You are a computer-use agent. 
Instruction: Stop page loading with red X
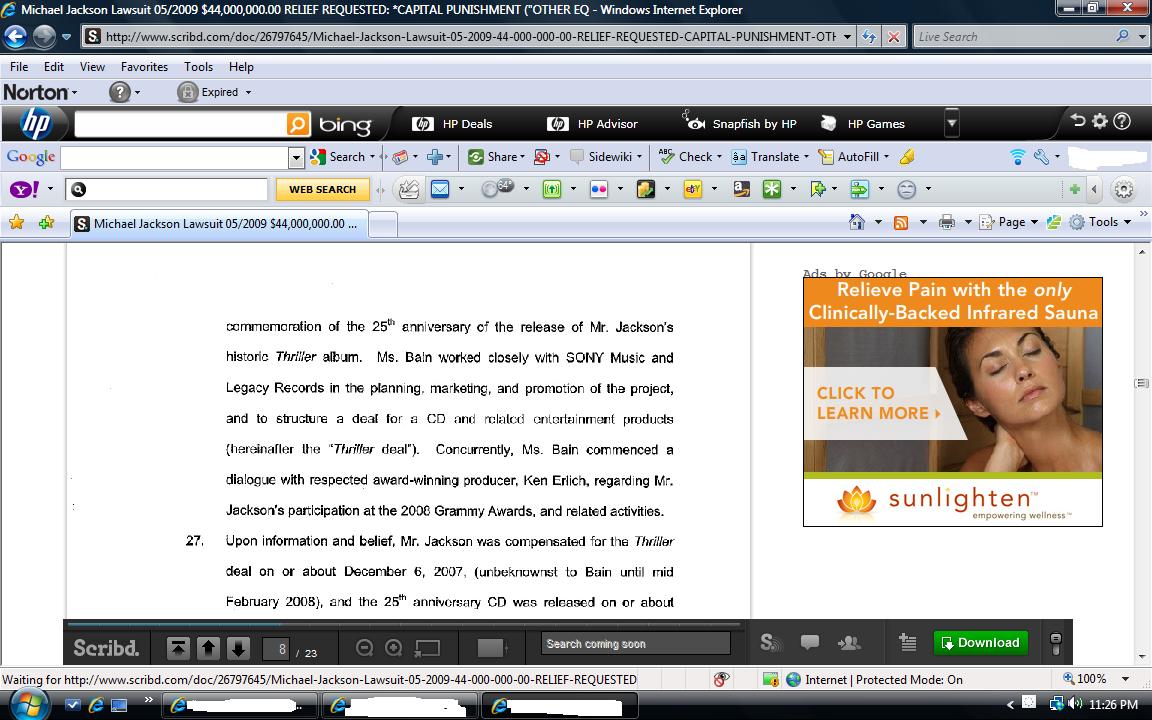tap(893, 37)
